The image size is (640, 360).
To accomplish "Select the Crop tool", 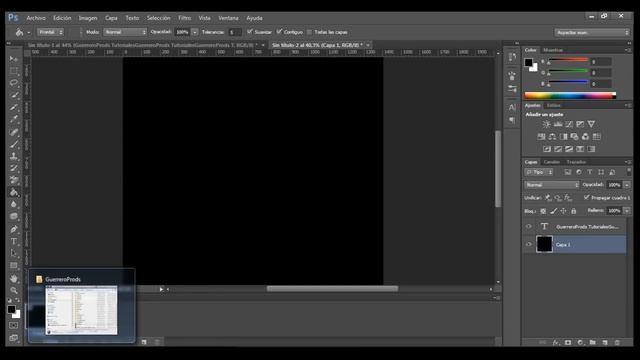I will tap(13, 107).
